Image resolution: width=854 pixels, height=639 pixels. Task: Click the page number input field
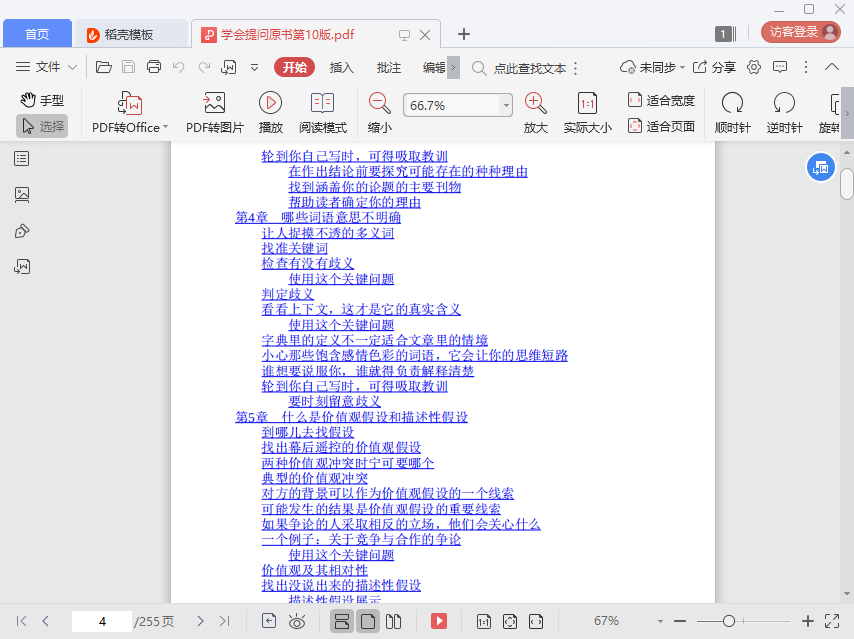(102, 621)
